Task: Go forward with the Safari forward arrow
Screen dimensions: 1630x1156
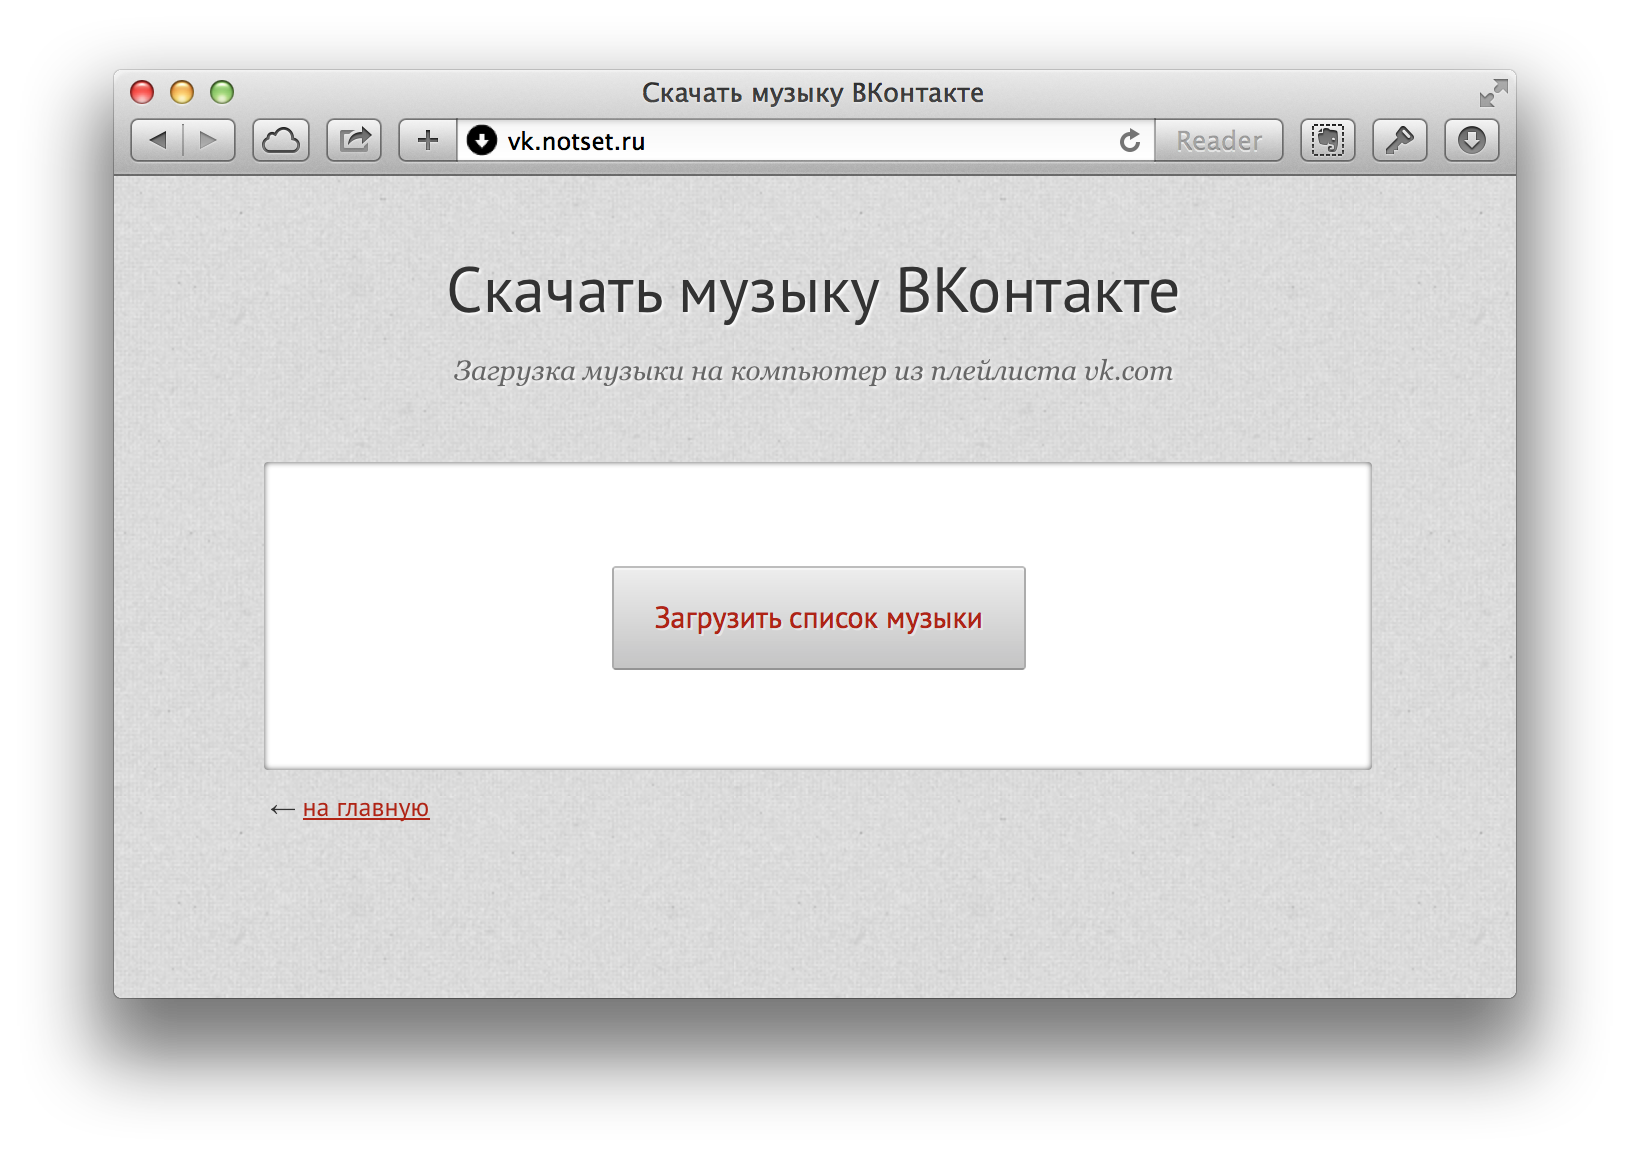Action: coord(209,140)
